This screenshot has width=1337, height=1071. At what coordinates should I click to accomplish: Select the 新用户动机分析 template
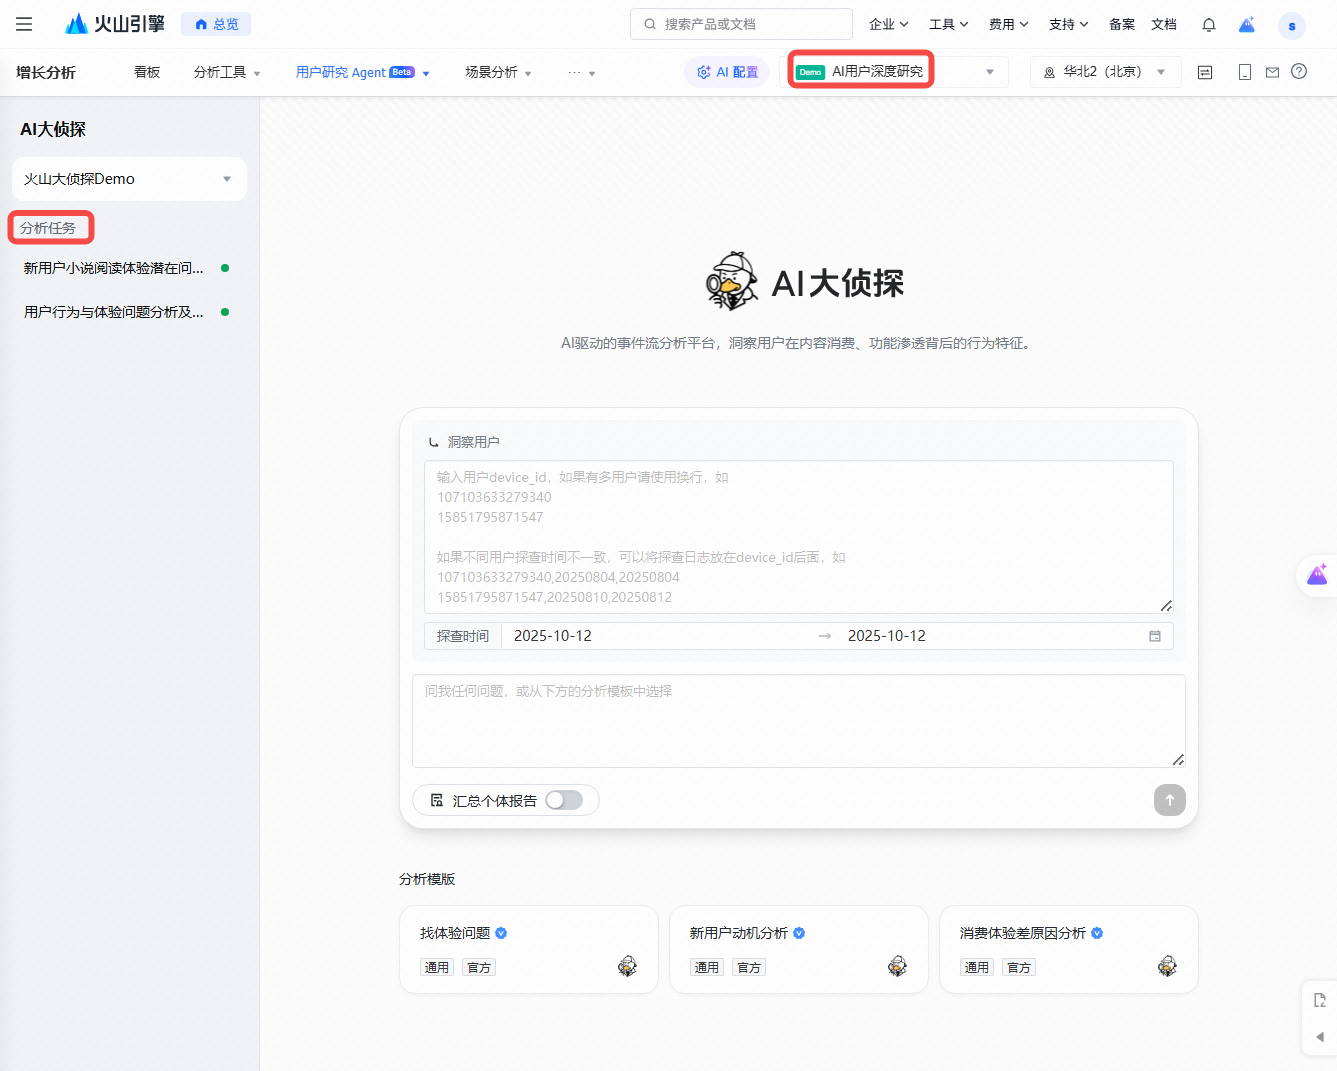[799, 949]
